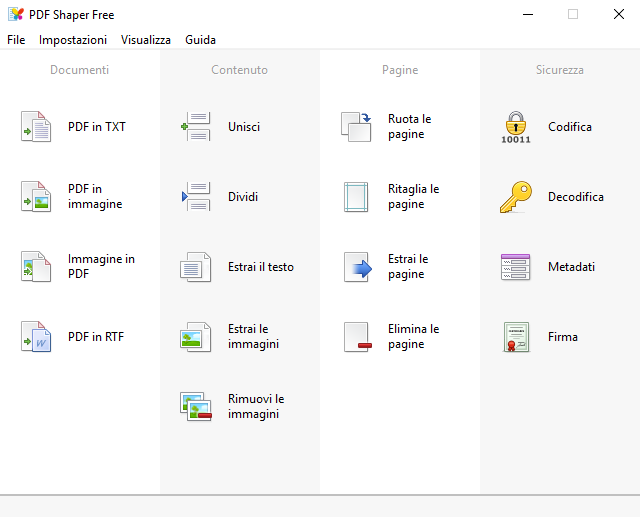Open the Visualizza menu
Screen dimensions: 640x517
146,40
